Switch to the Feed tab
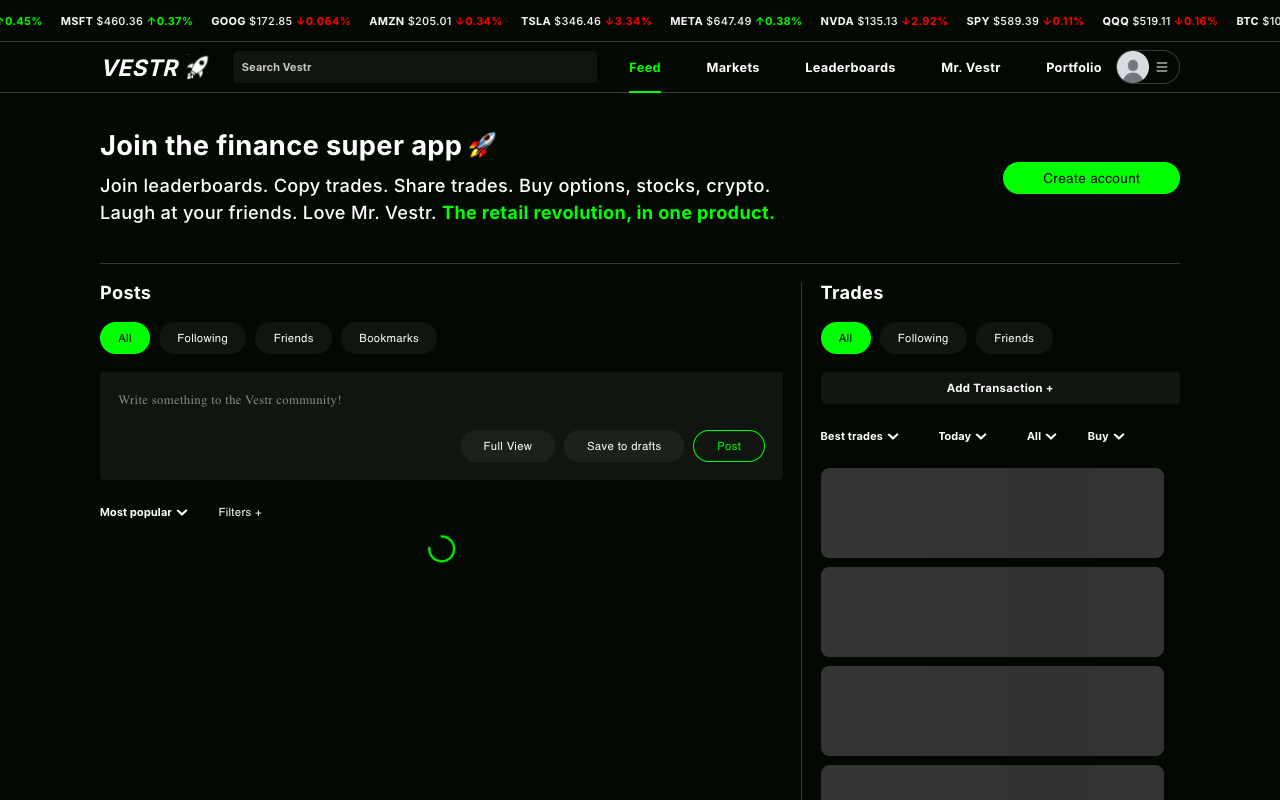Image resolution: width=1280 pixels, height=800 pixels. pyautogui.click(x=645, y=67)
